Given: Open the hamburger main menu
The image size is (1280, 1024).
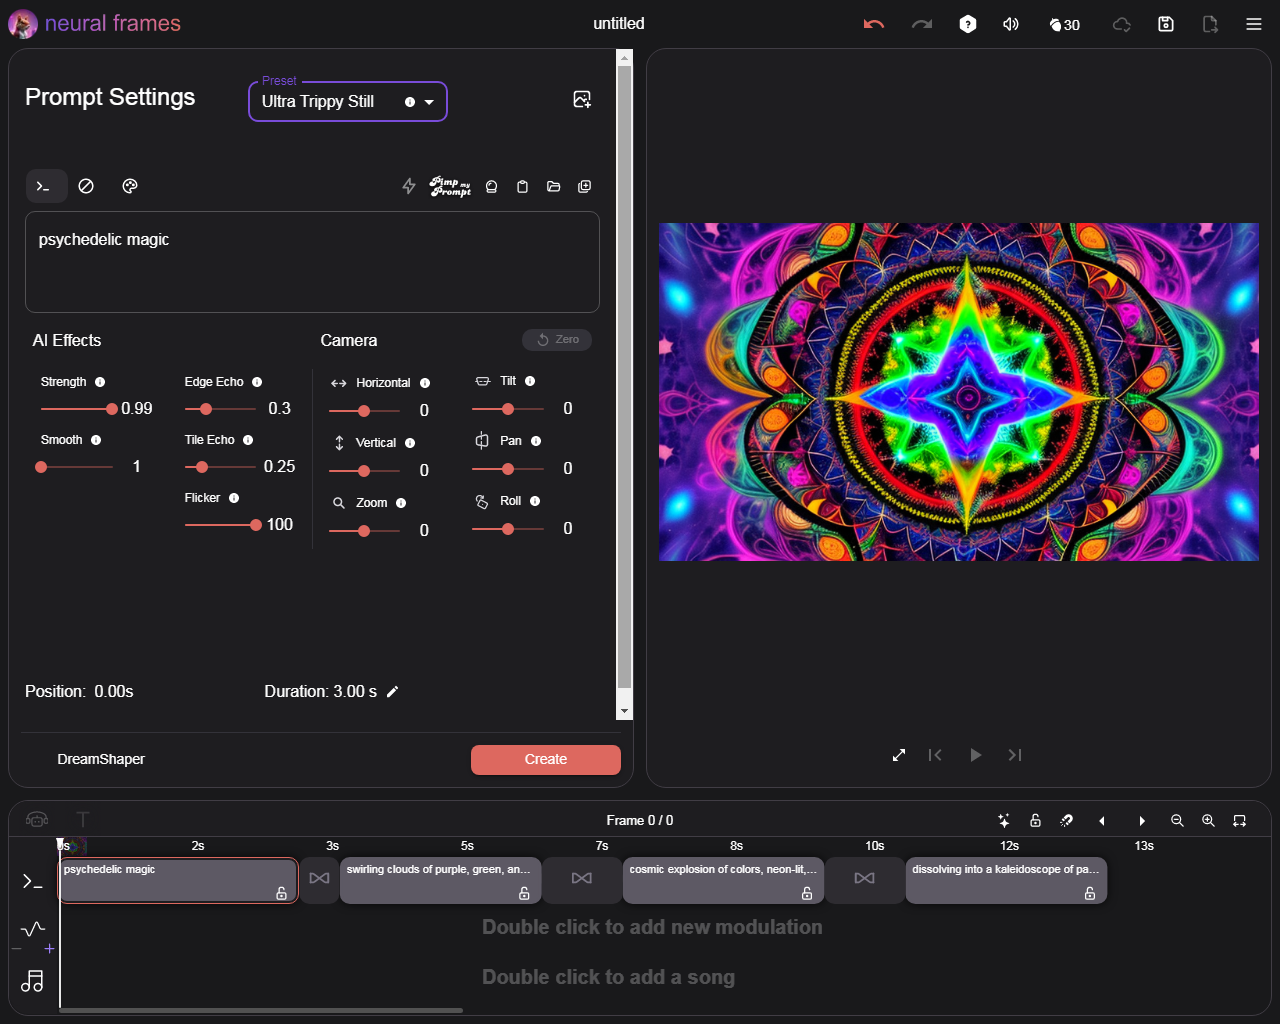Looking at the screenshot, I should click(x=1254, y=24).
